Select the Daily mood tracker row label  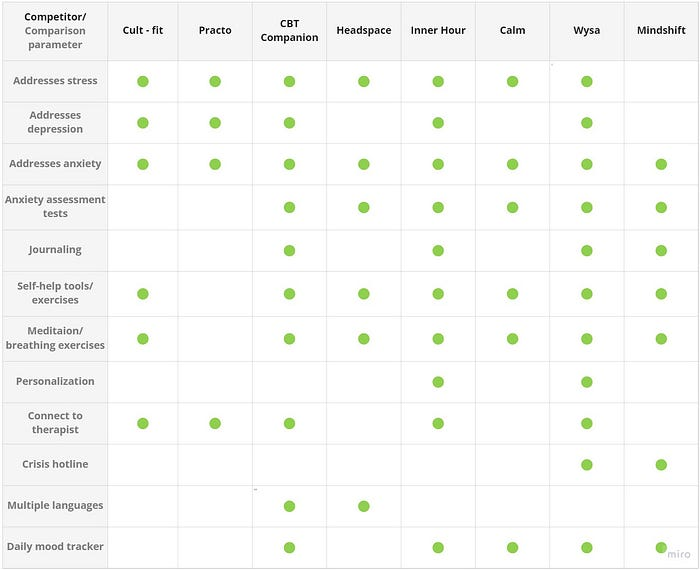tap(55, 546)
